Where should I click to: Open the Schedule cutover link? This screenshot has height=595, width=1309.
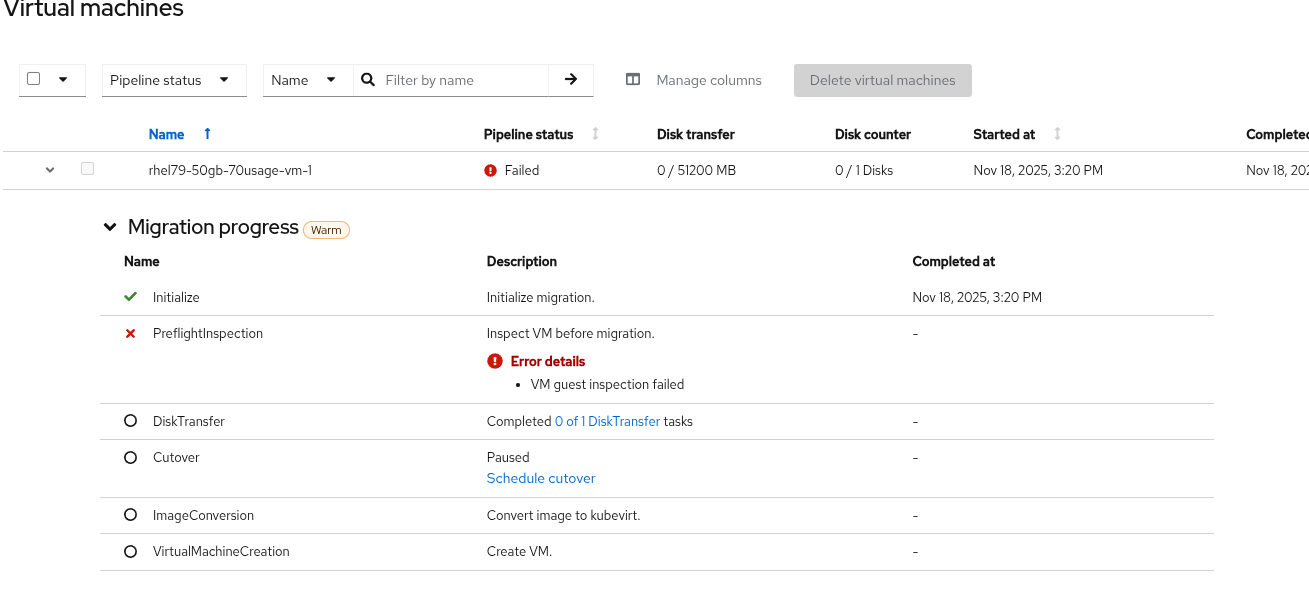coord(541,479)
